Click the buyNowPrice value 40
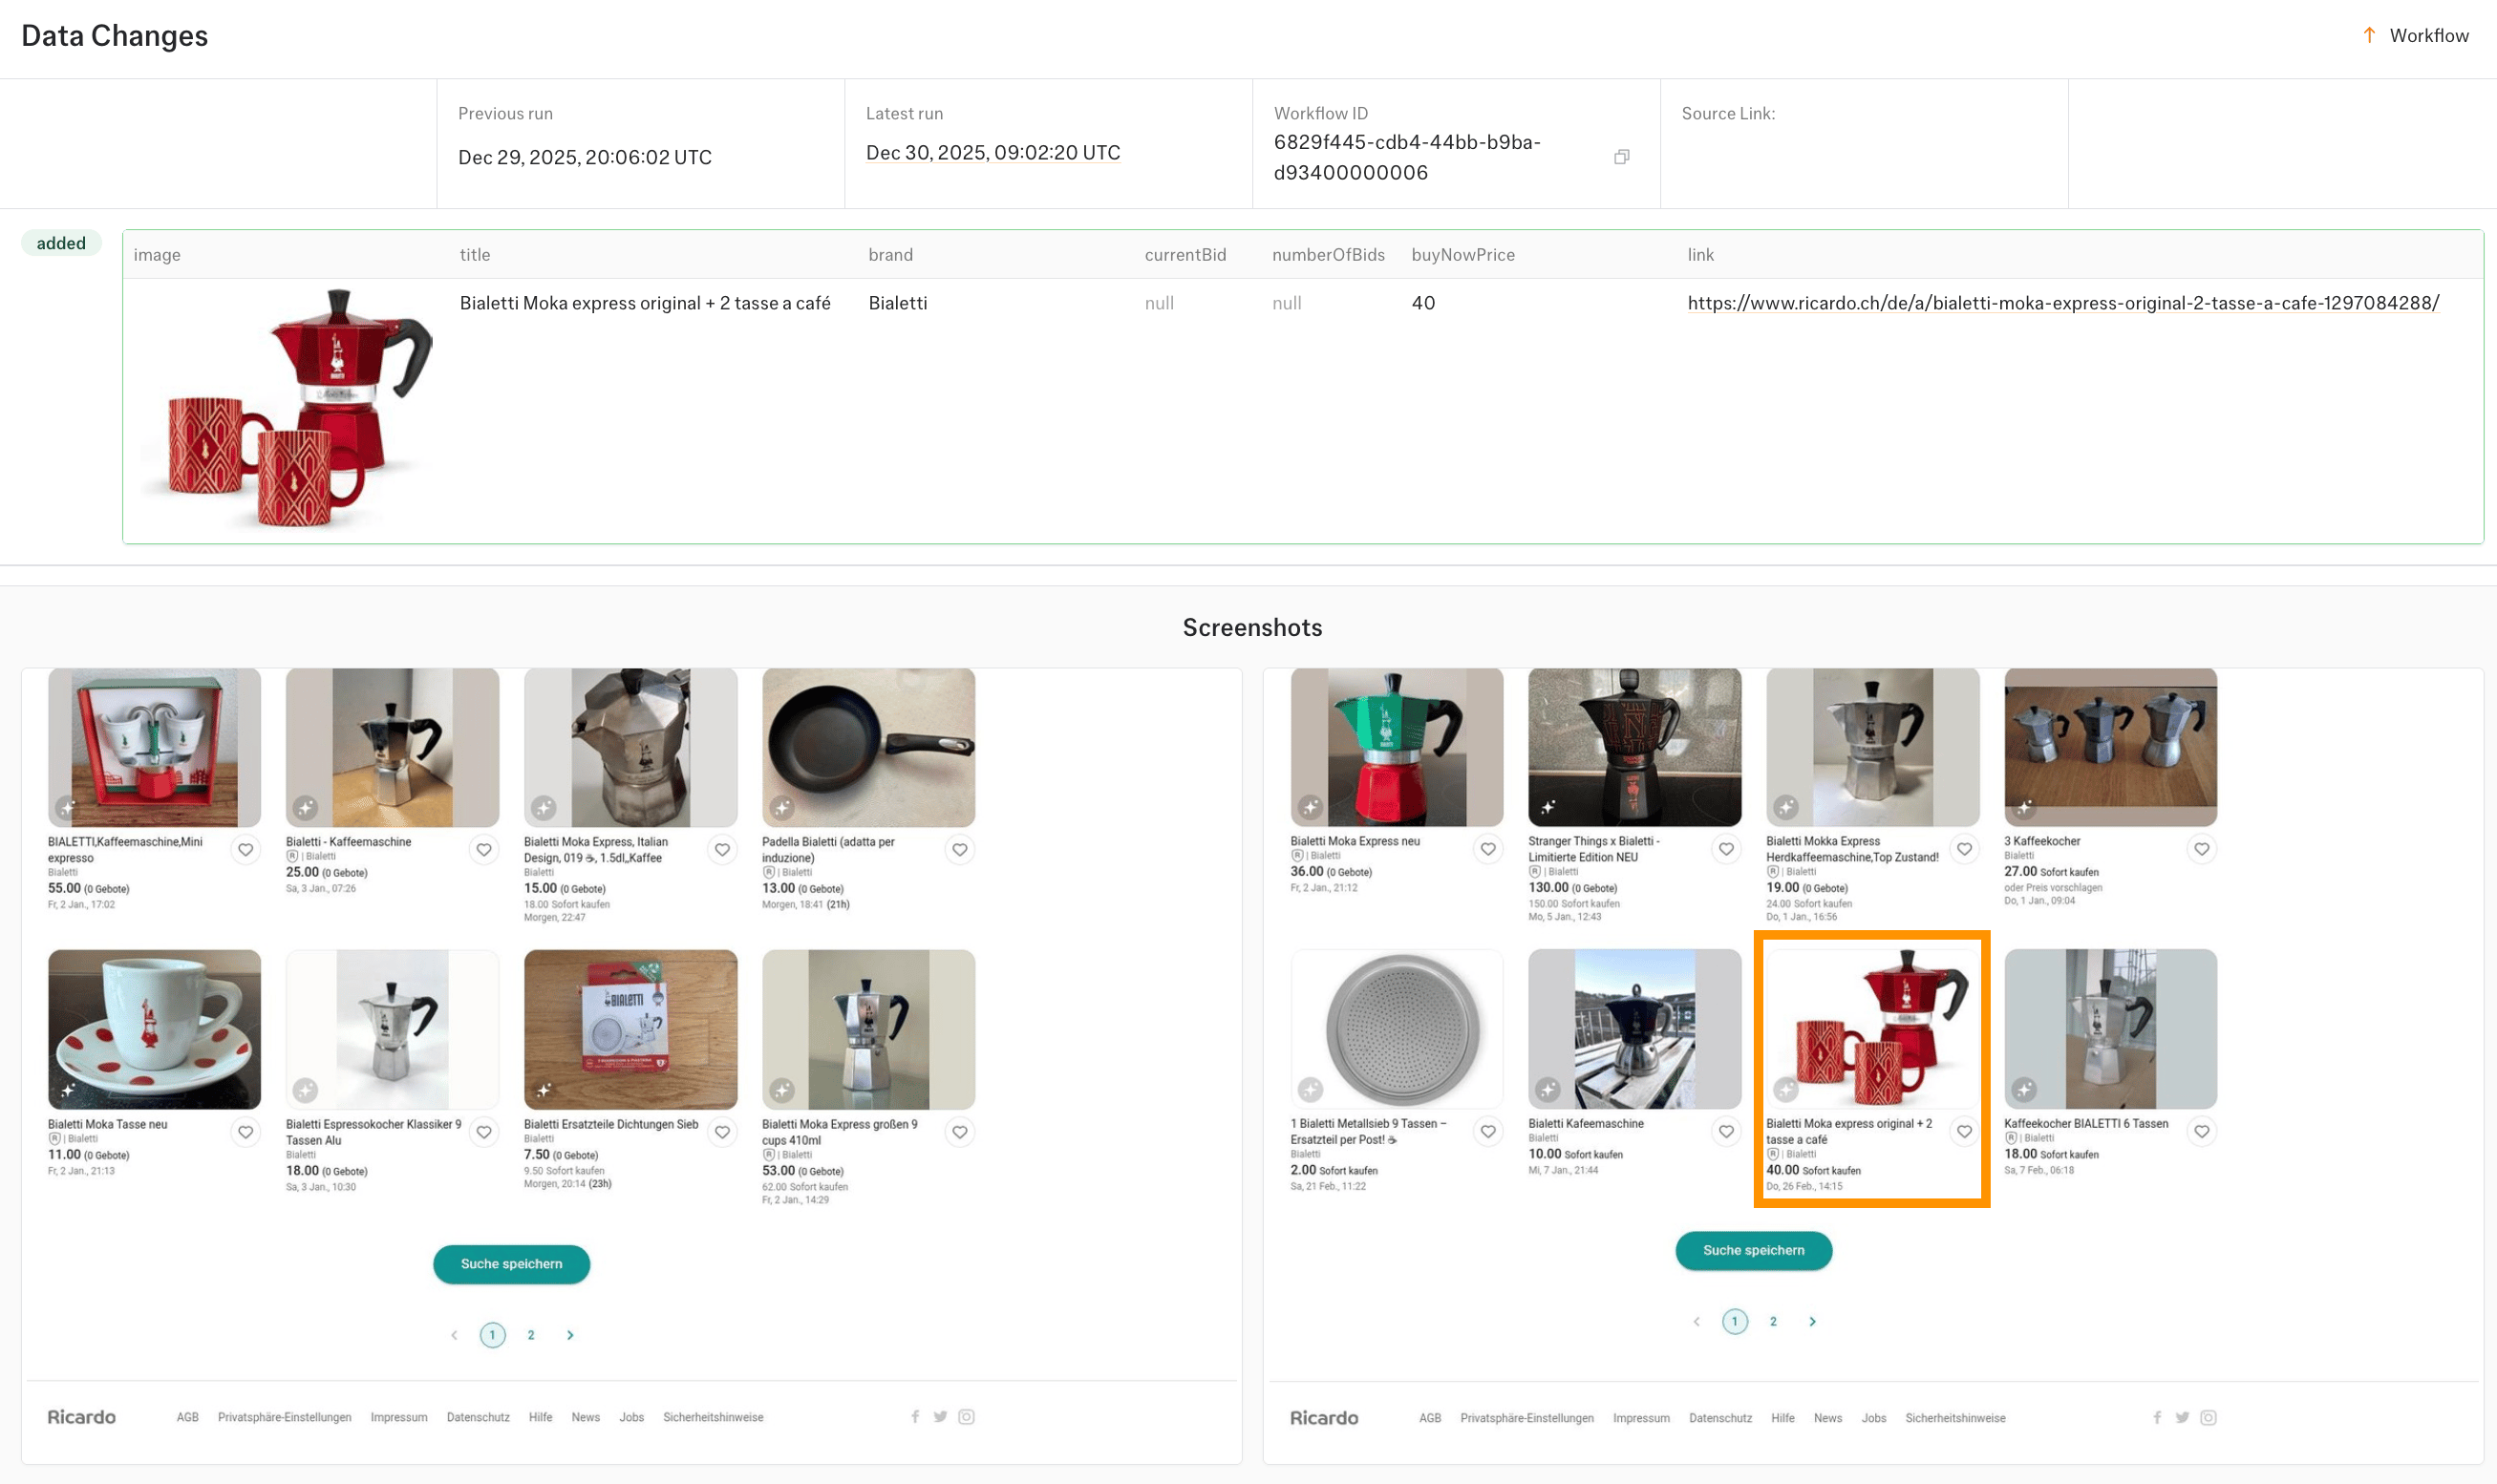2497x1484 pixels. 1423,303
